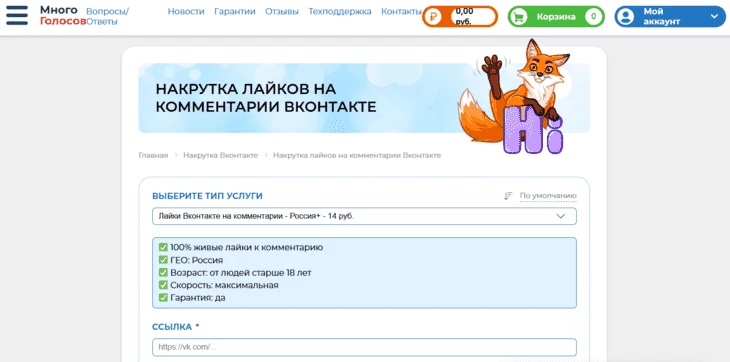
Task: Open the По умолчанию sorting link
Action: coord(548,196)
